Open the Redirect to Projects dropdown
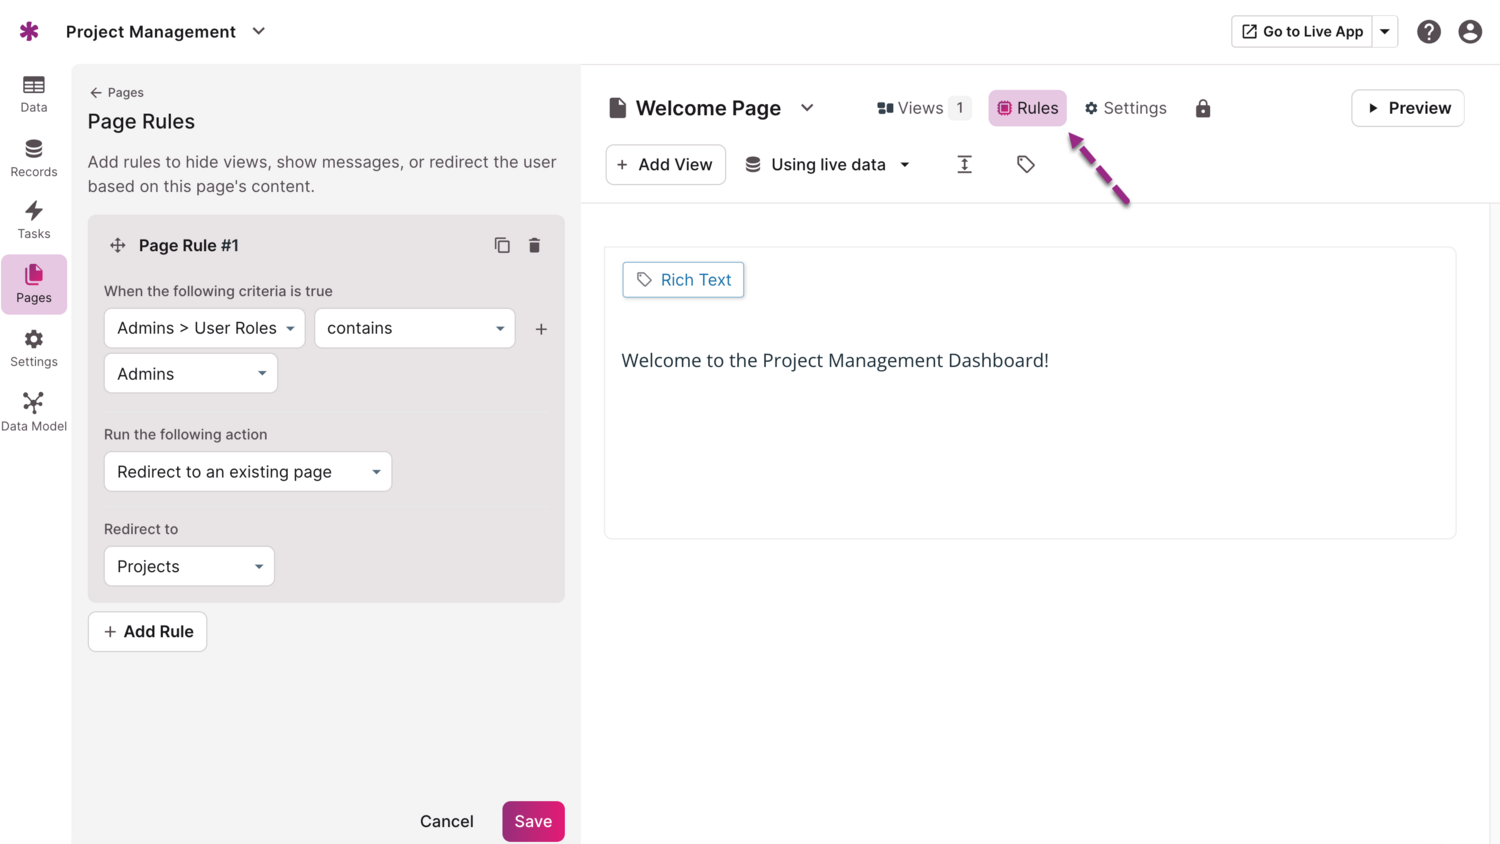Viewport: 1500px width, 844px height. [189, 566]
